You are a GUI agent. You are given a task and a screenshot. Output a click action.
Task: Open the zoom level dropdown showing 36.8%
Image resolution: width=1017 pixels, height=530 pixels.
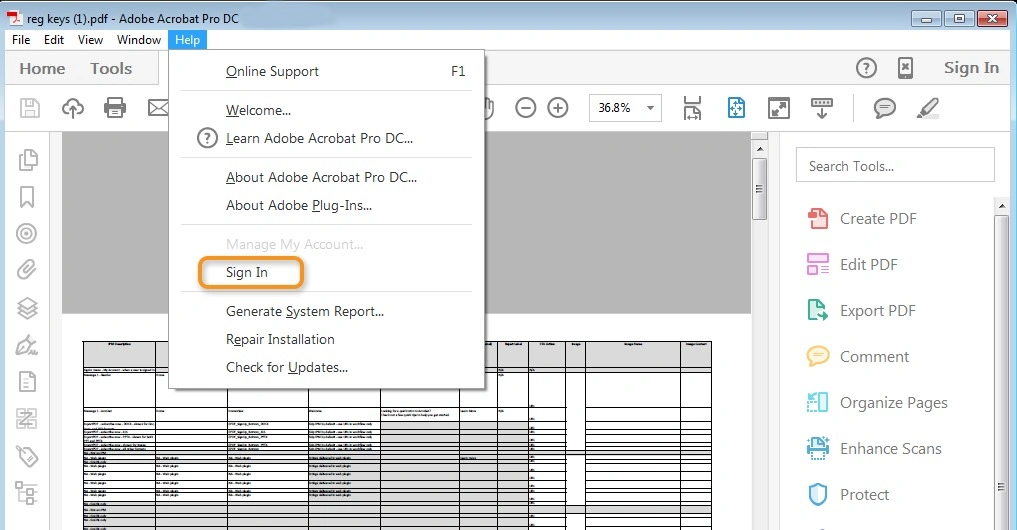click(x=625, y=108)
